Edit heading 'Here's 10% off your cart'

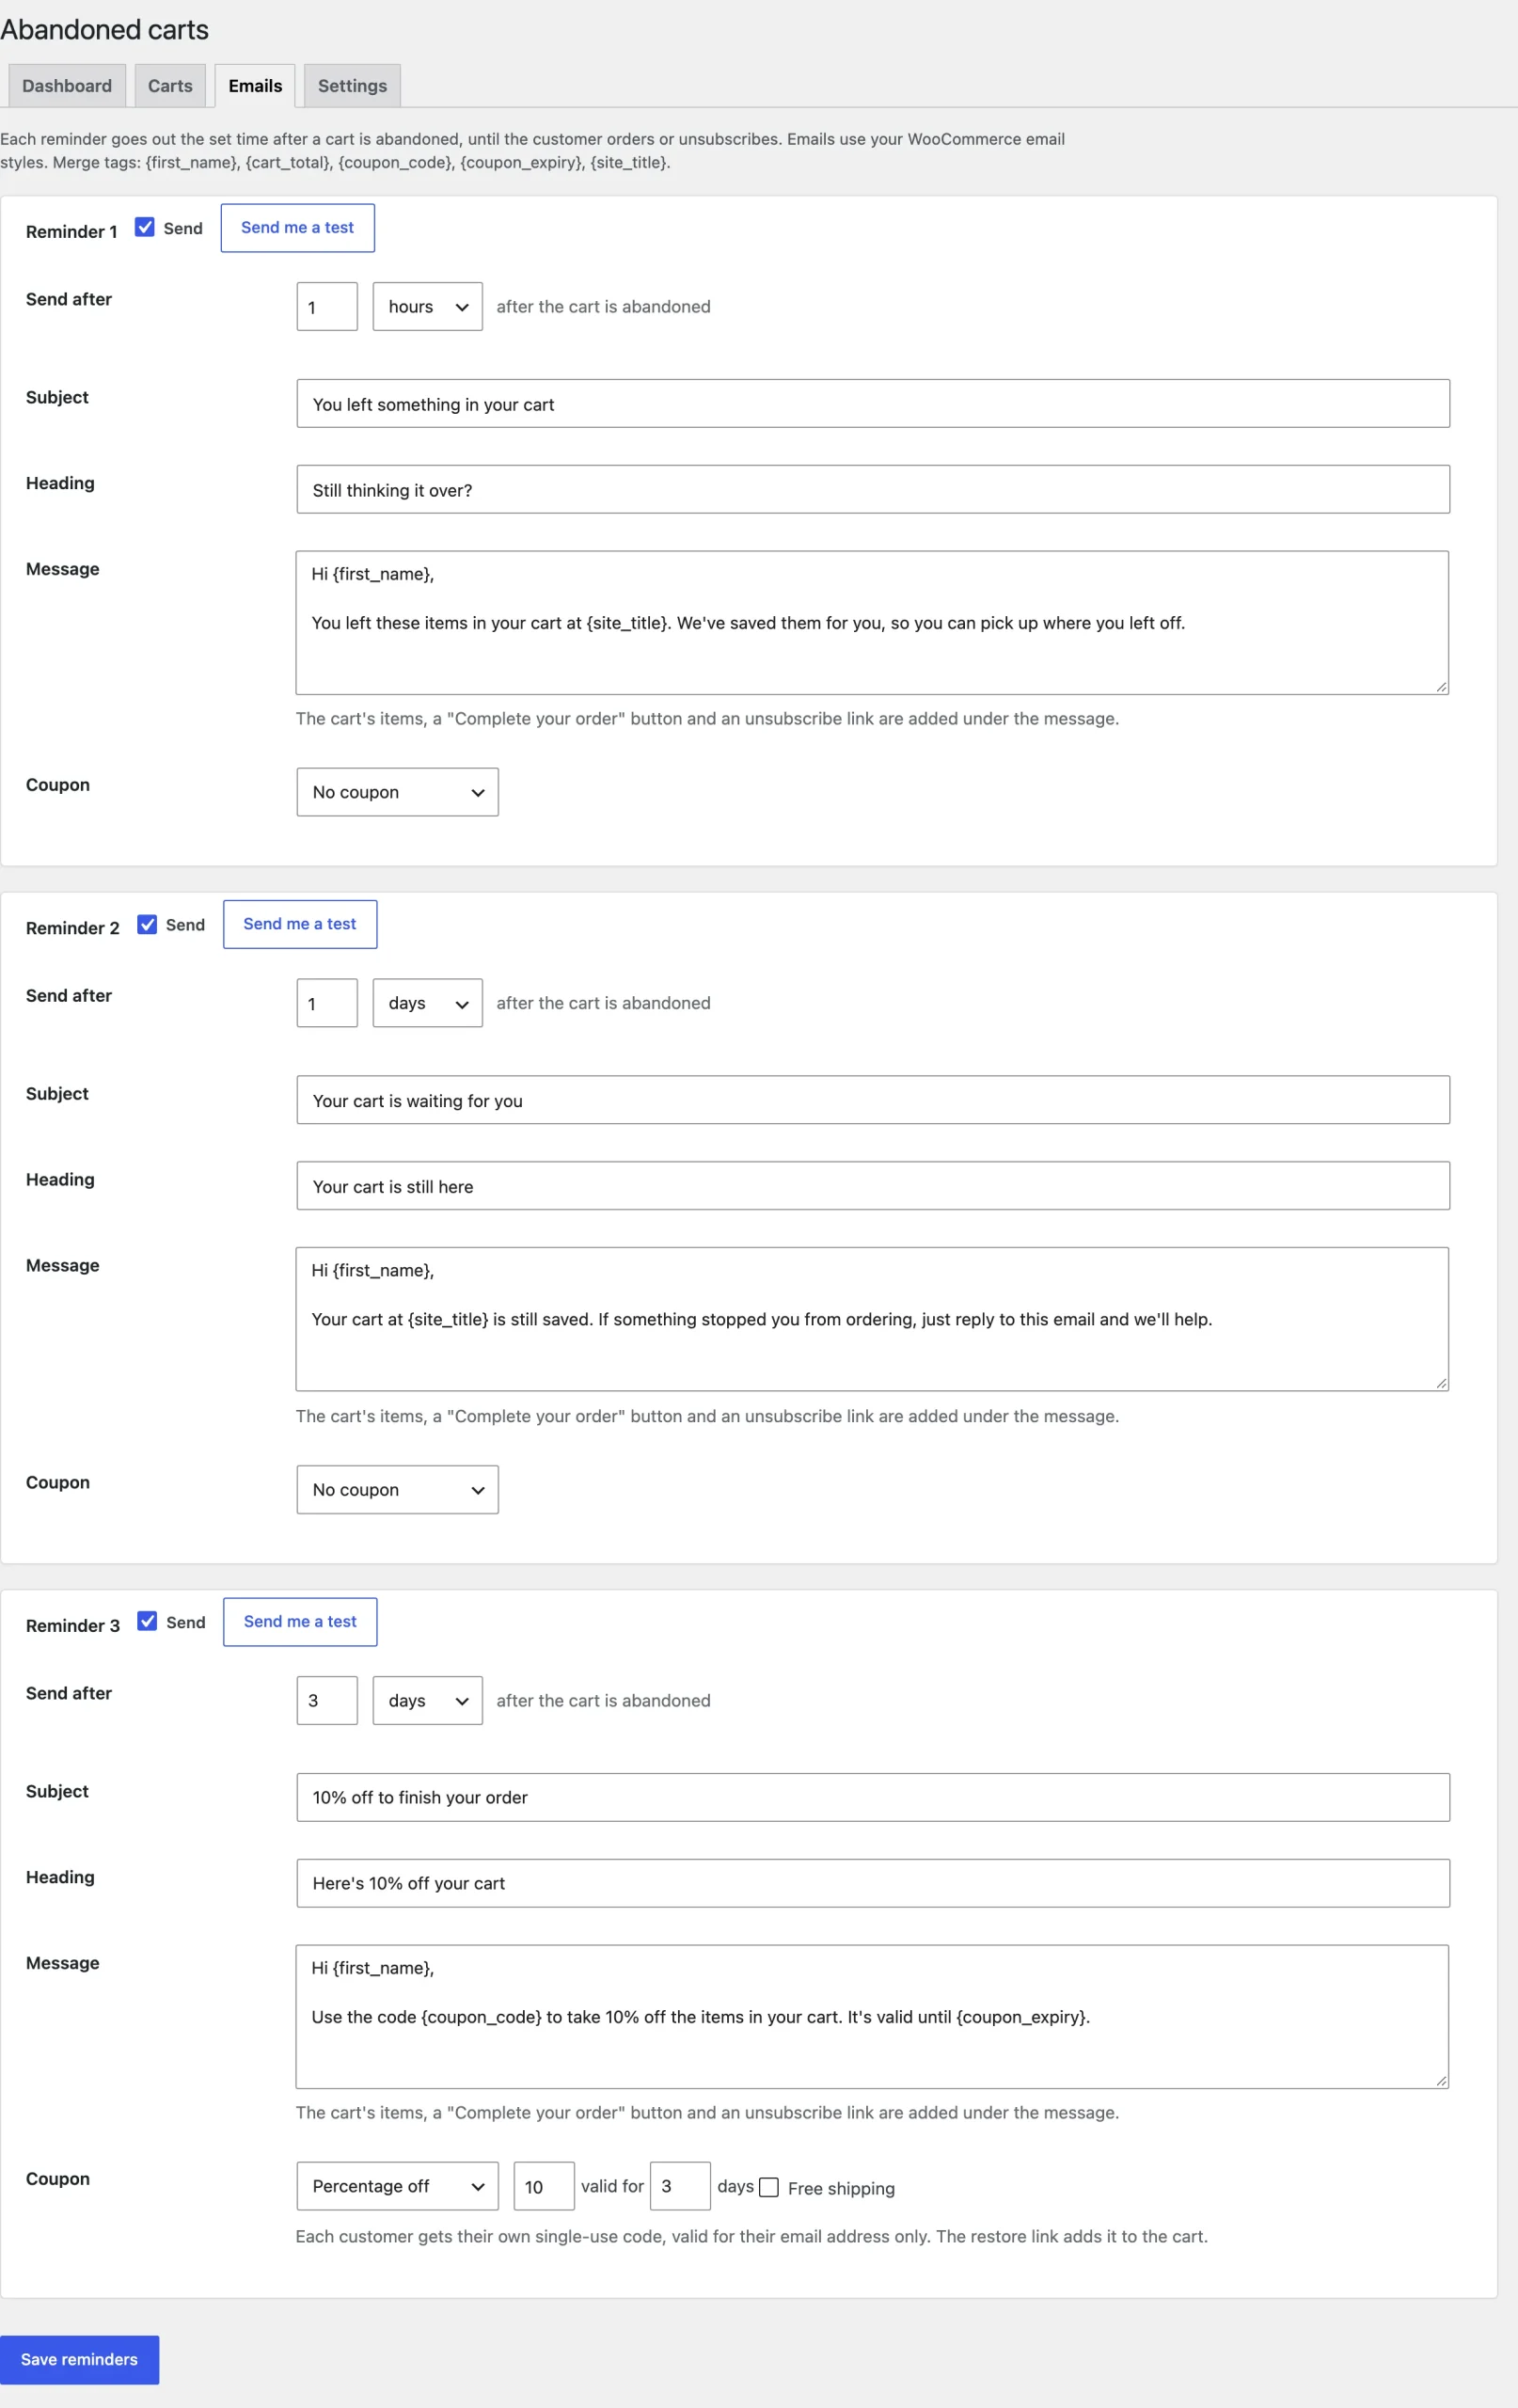click(x=873, y=1884)
